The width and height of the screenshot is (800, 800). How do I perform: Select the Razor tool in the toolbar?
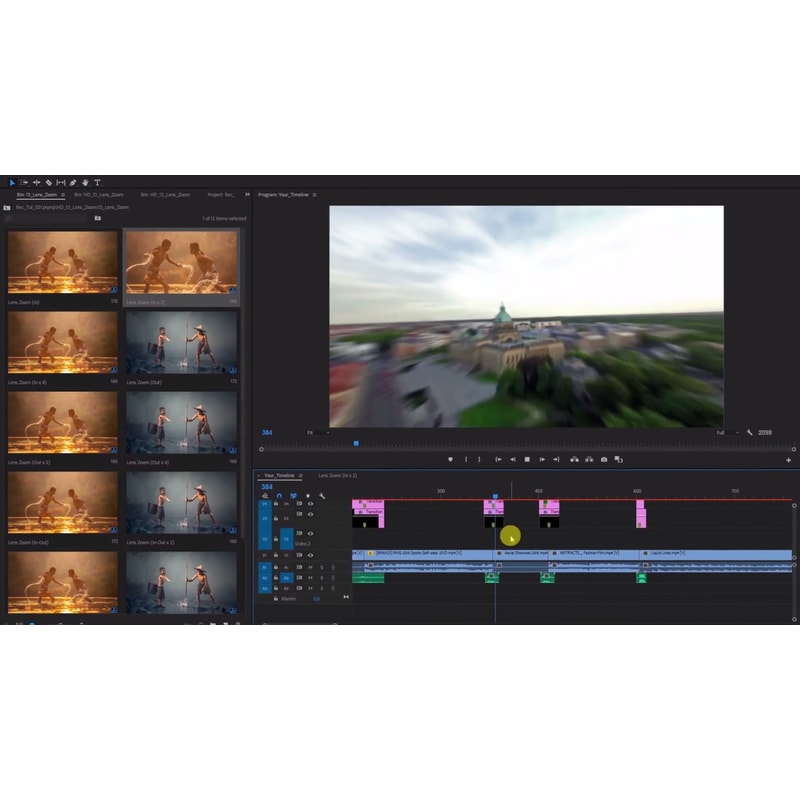point(48,183)
